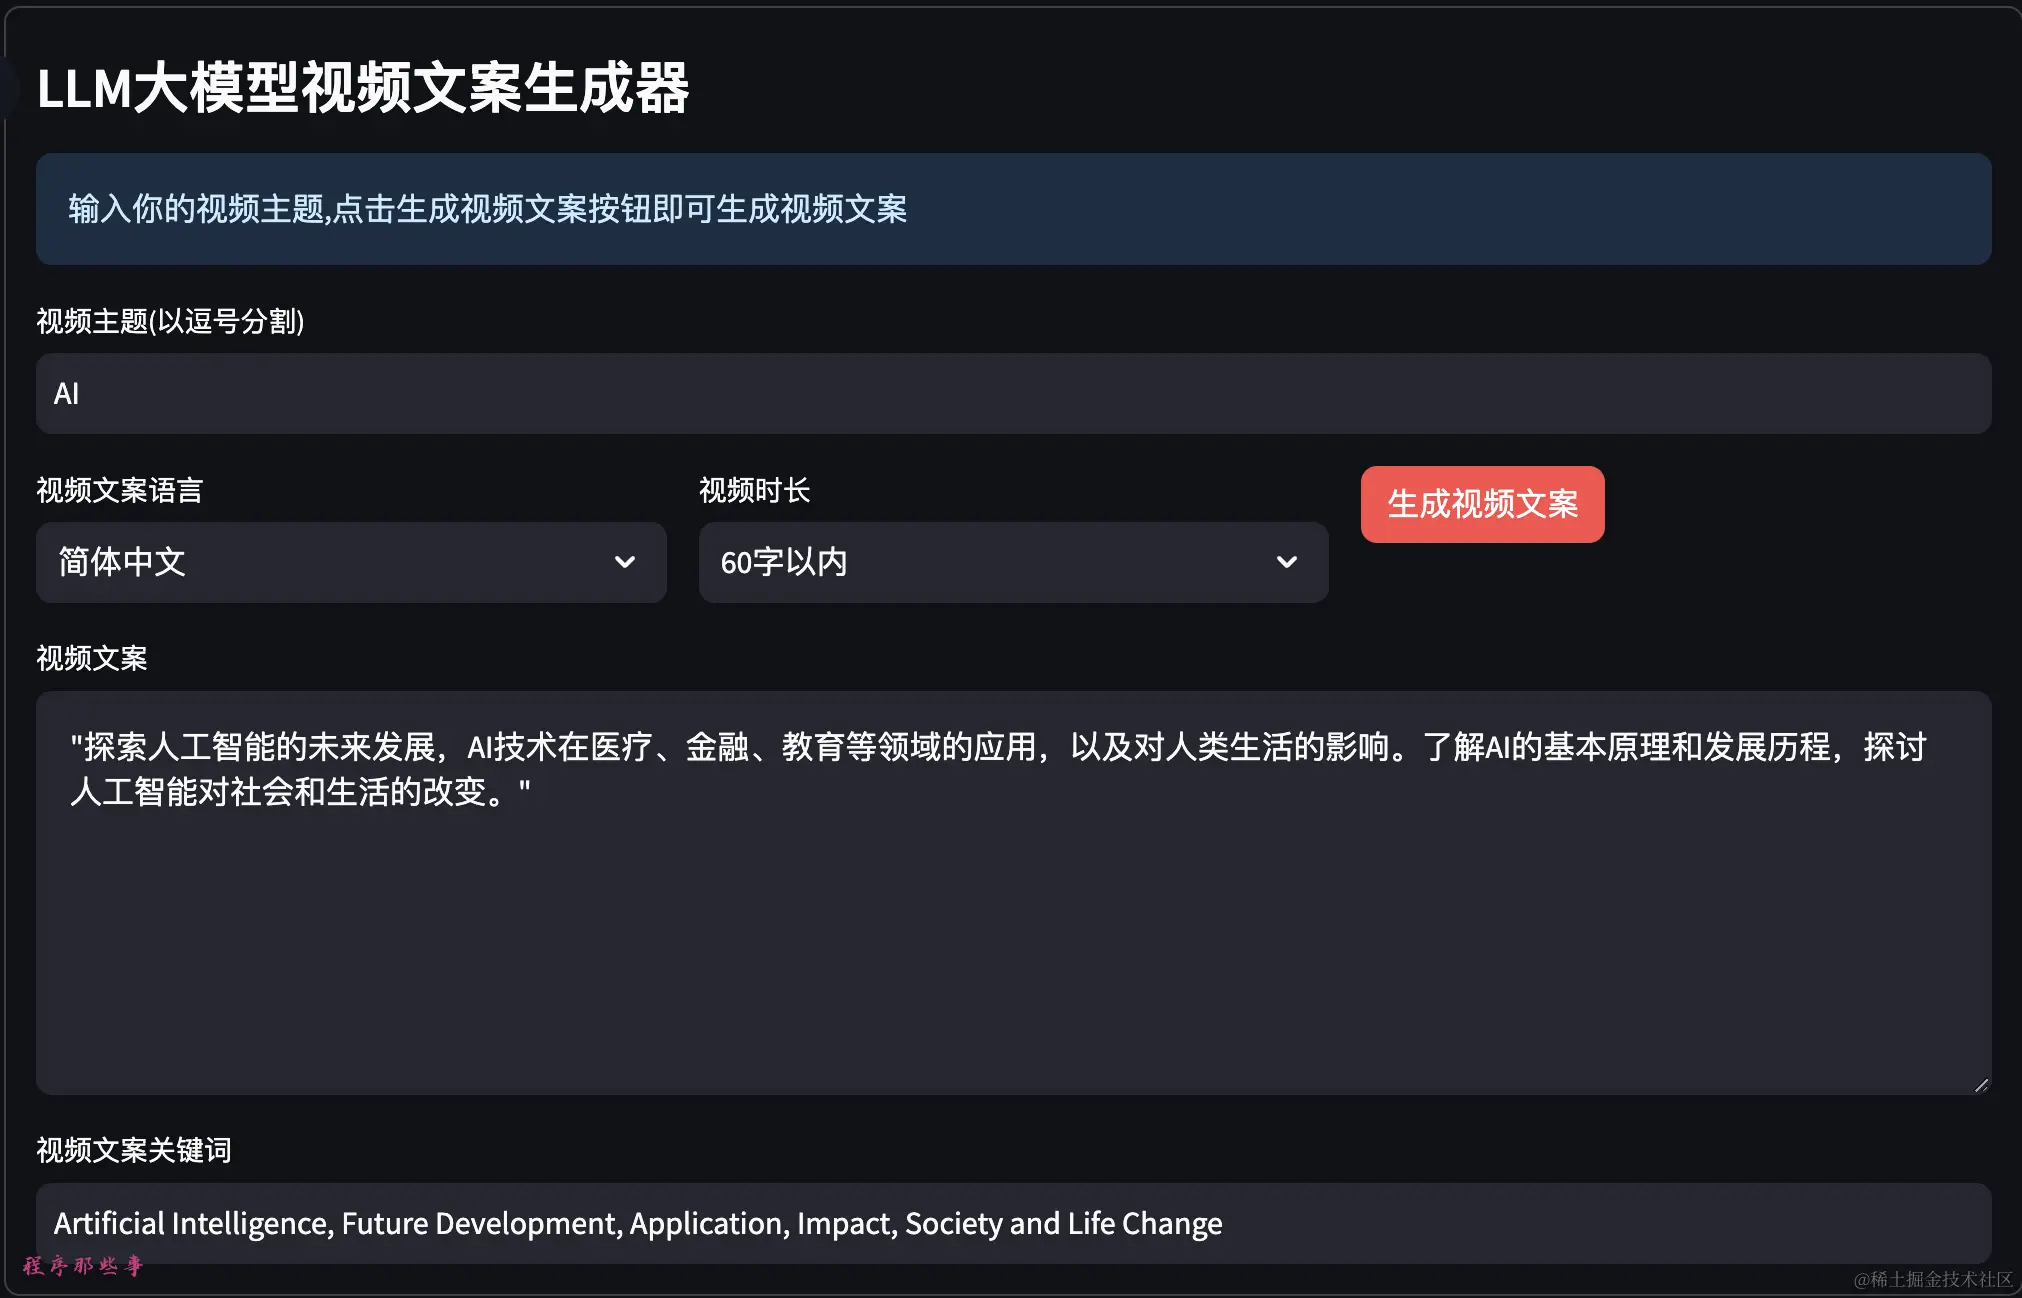Image resolution: width=2022 pixels, height=1298 pixels.
Task: Click the LLM大模型视频文案生成器 page title
Action: (362, 88)
